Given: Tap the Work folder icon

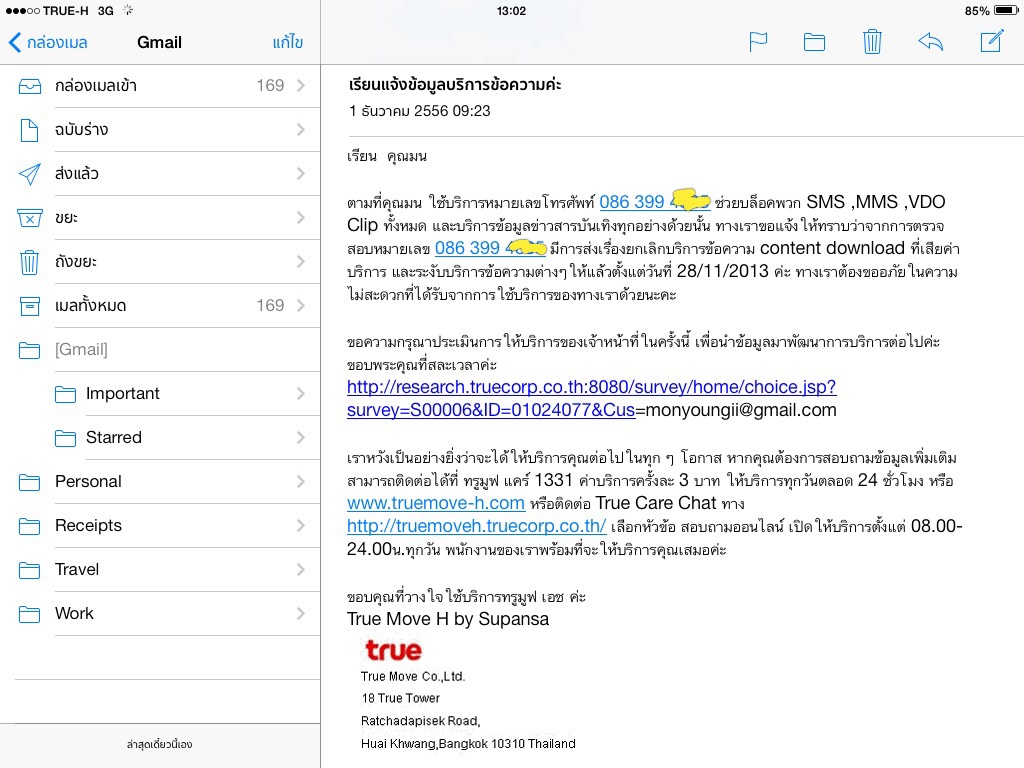Looking at the screenshot, I should (29, 614).
